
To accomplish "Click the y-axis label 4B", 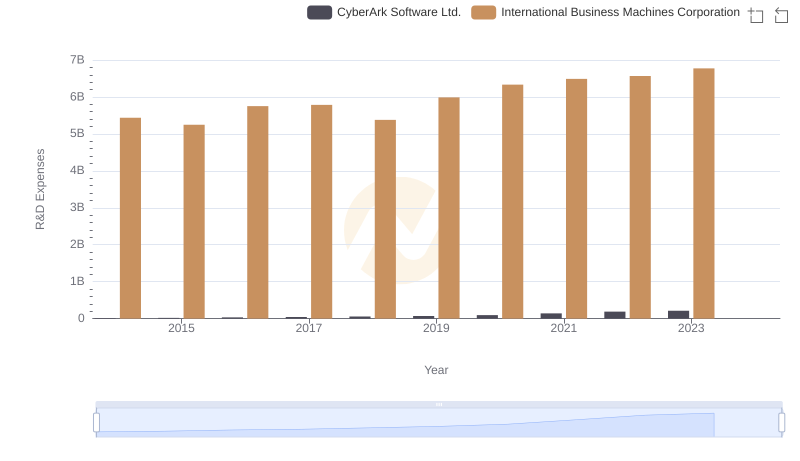I will point(77,170).
